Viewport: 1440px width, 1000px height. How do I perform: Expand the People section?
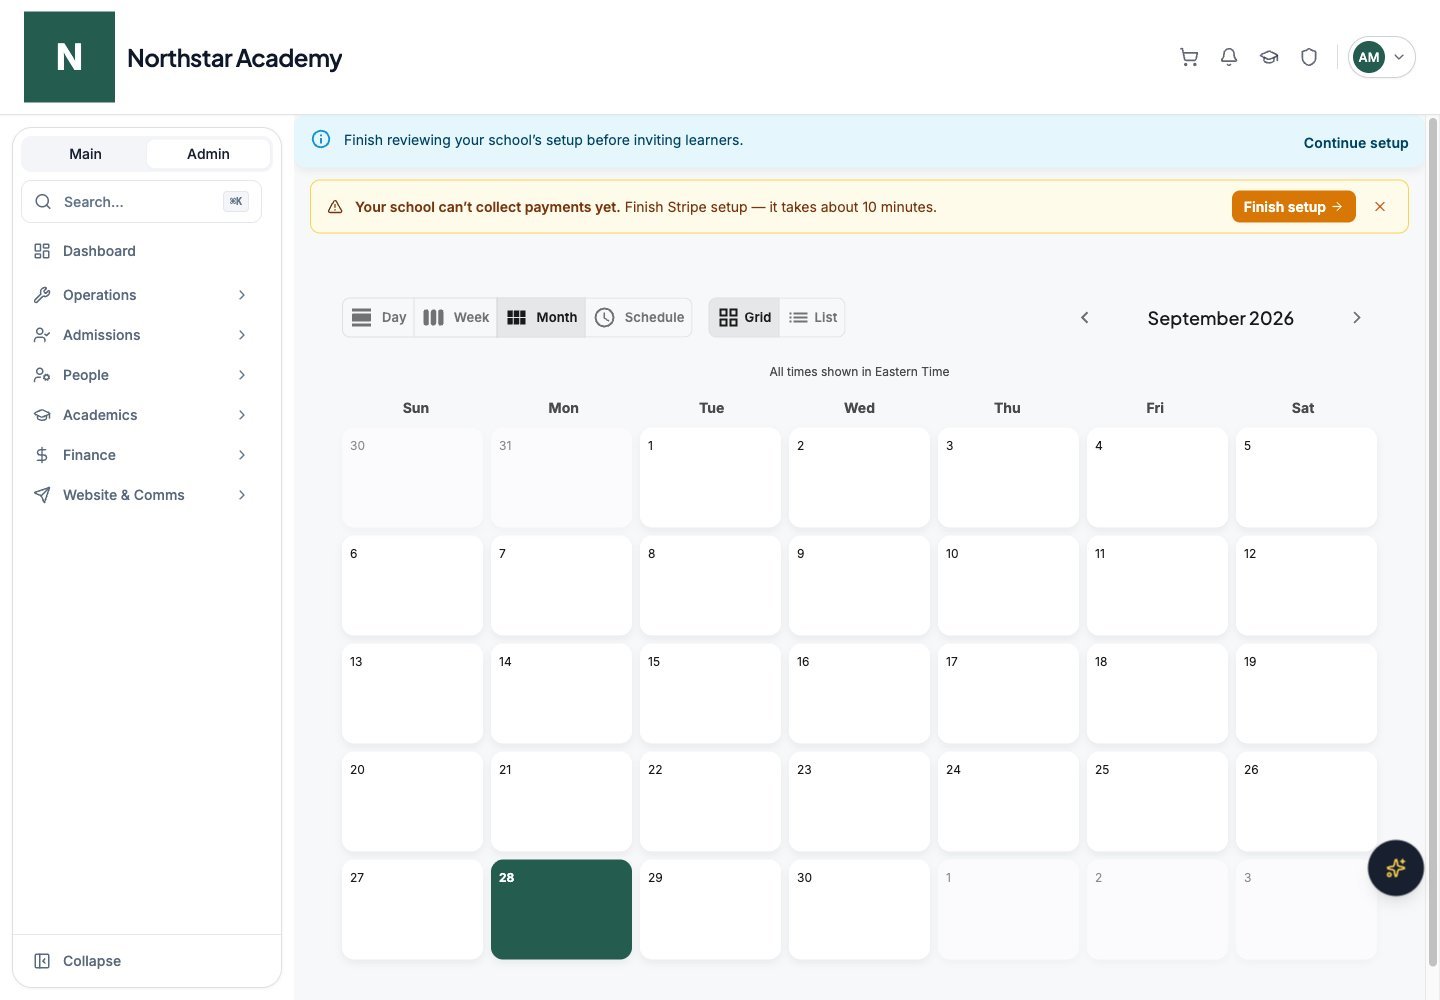coord(141,375)
